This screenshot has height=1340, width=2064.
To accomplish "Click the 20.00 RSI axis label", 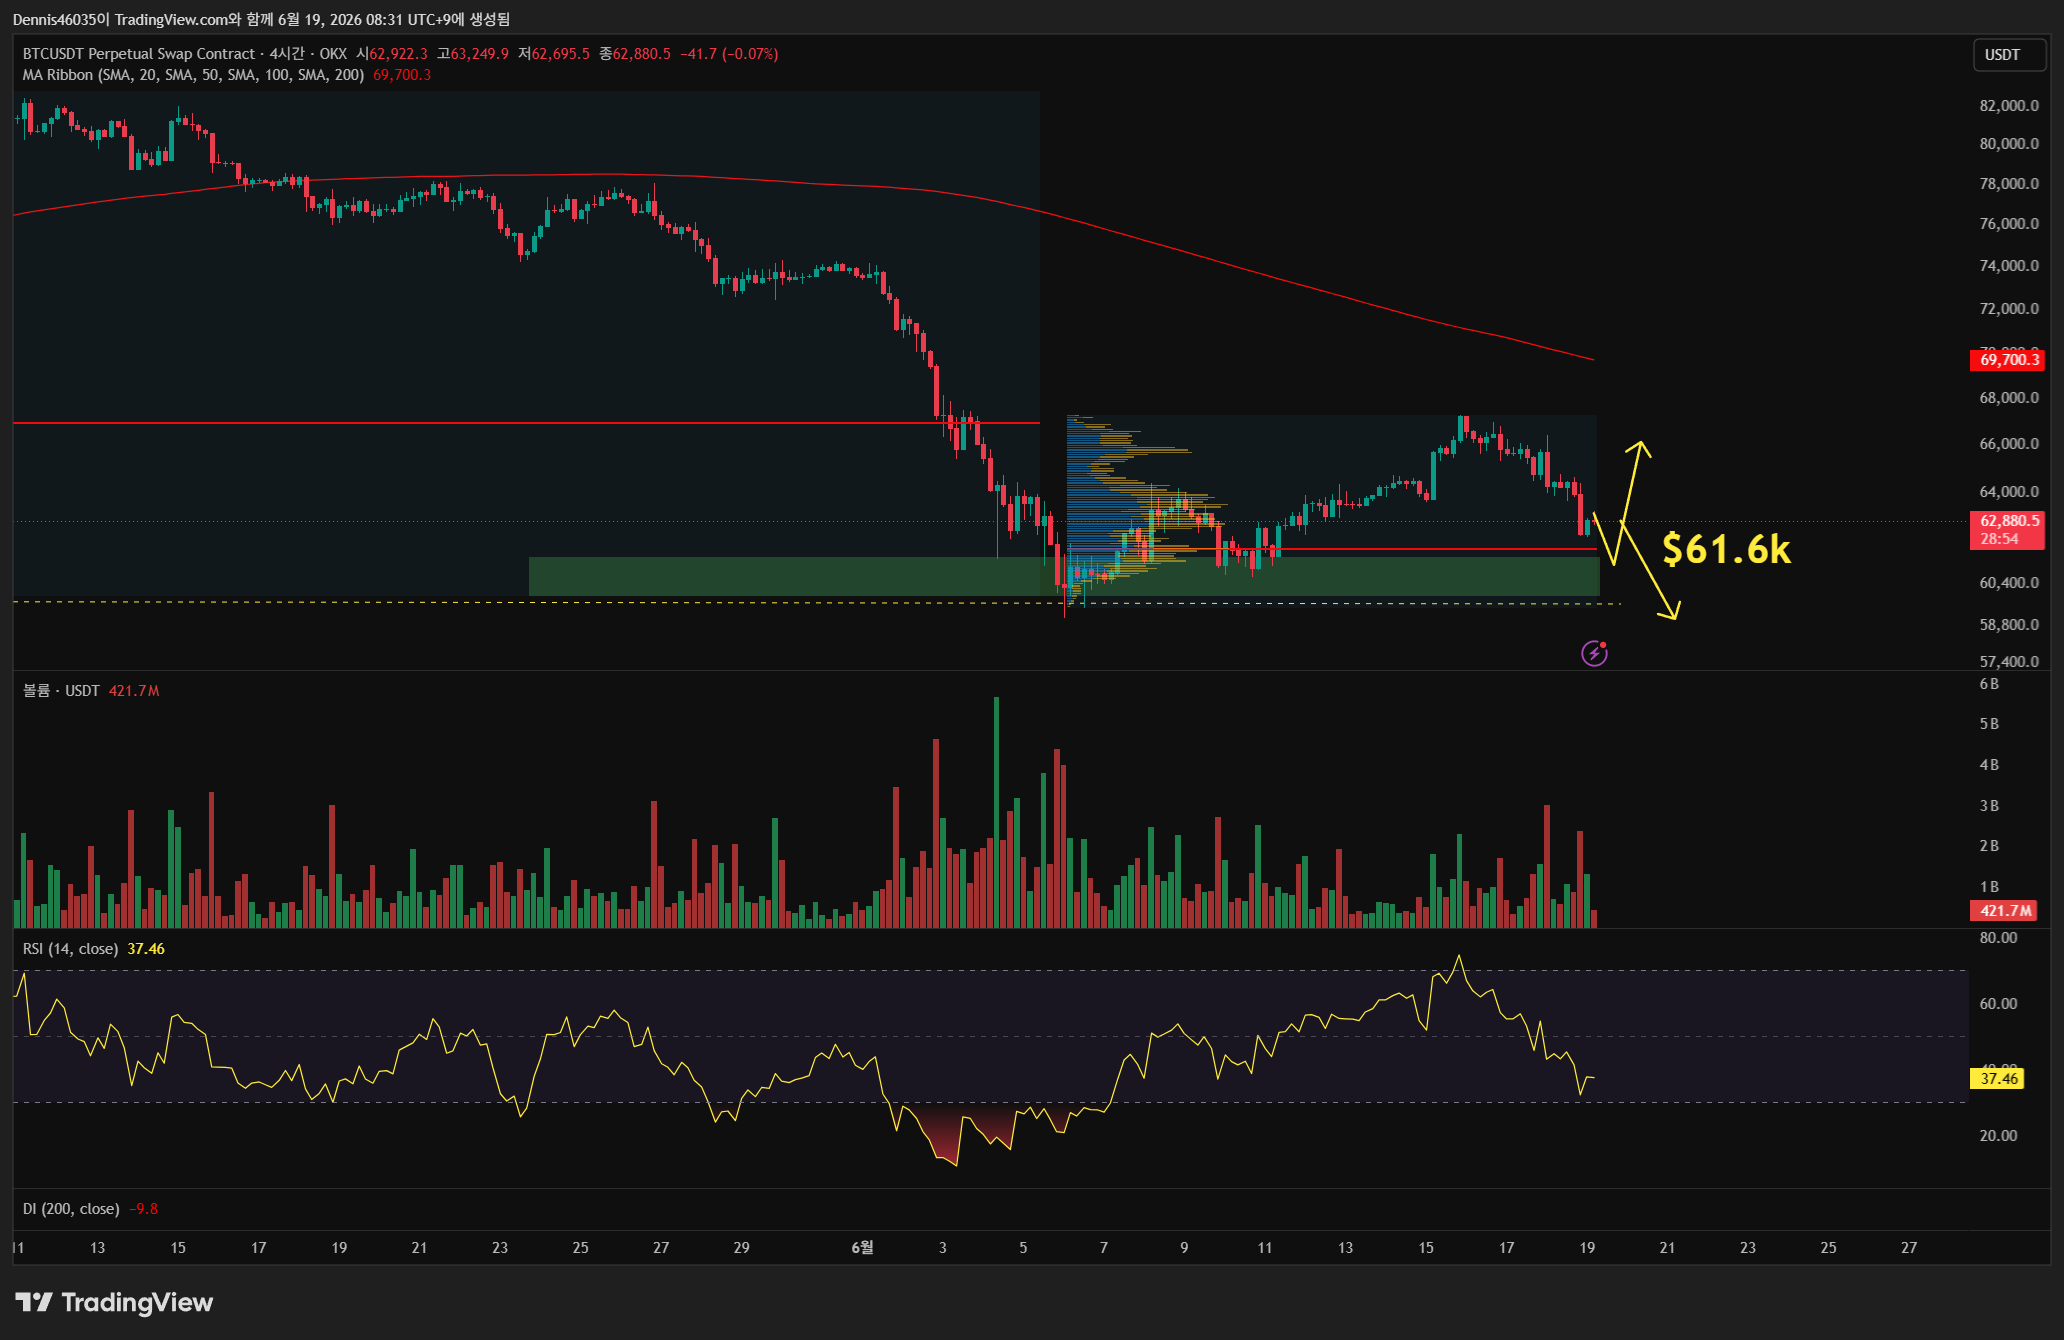I will click(x=1998, y=1136).
